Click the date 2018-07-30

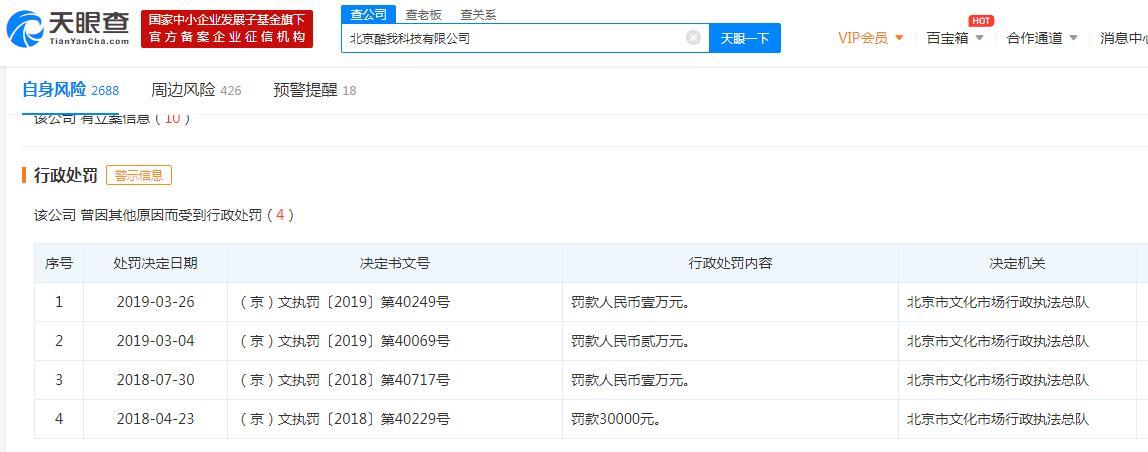[x=155, y=380]
